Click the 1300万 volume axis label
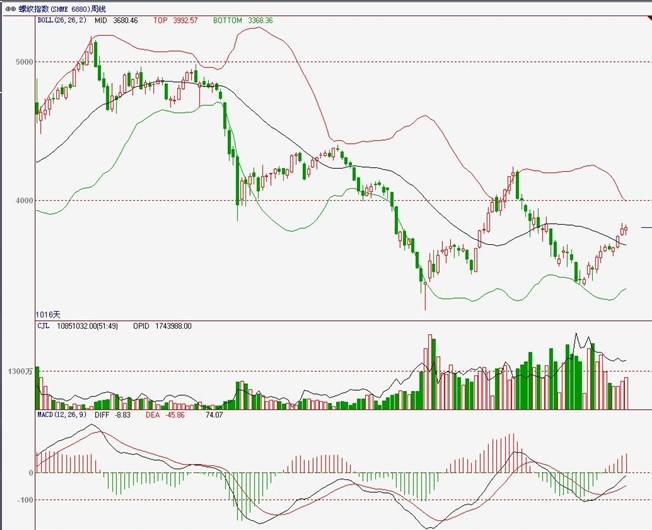Image resolution: width=652 pixels, height=530 pixels. point(20,371)
